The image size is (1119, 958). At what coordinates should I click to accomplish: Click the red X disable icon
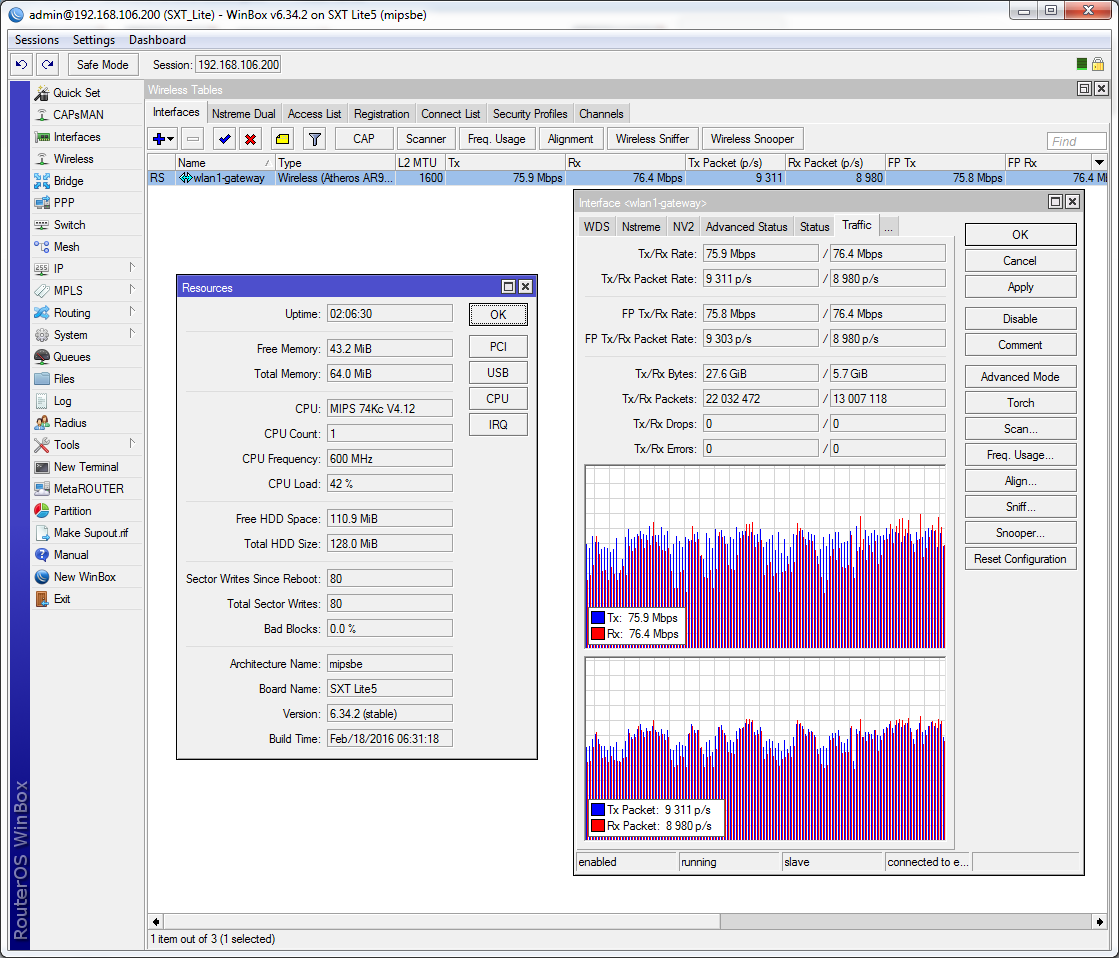251,139
